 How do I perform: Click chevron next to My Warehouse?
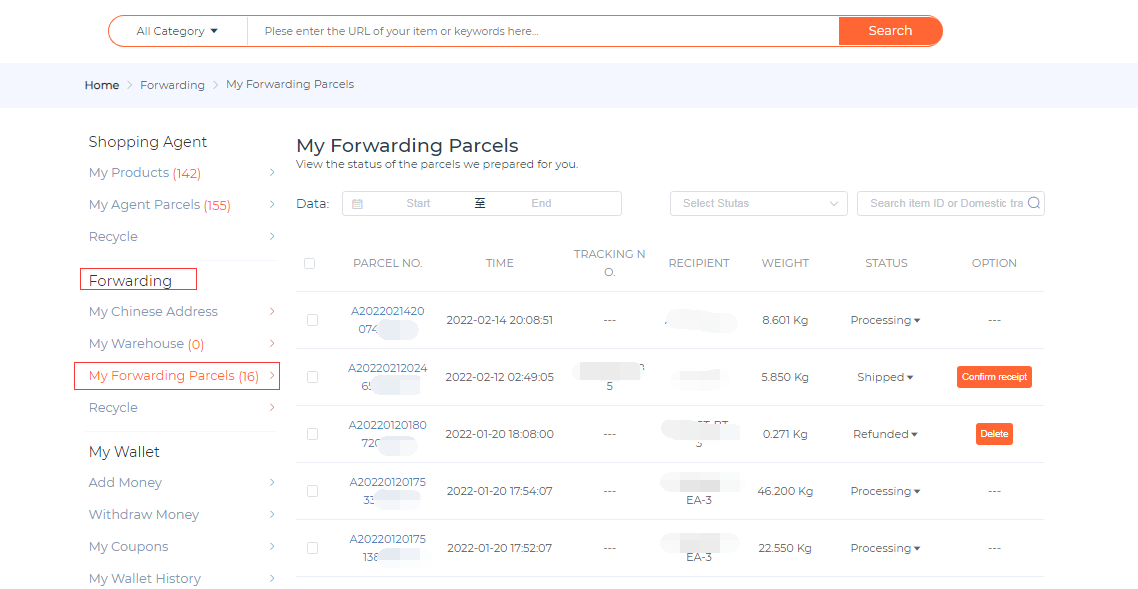point(272,344)
